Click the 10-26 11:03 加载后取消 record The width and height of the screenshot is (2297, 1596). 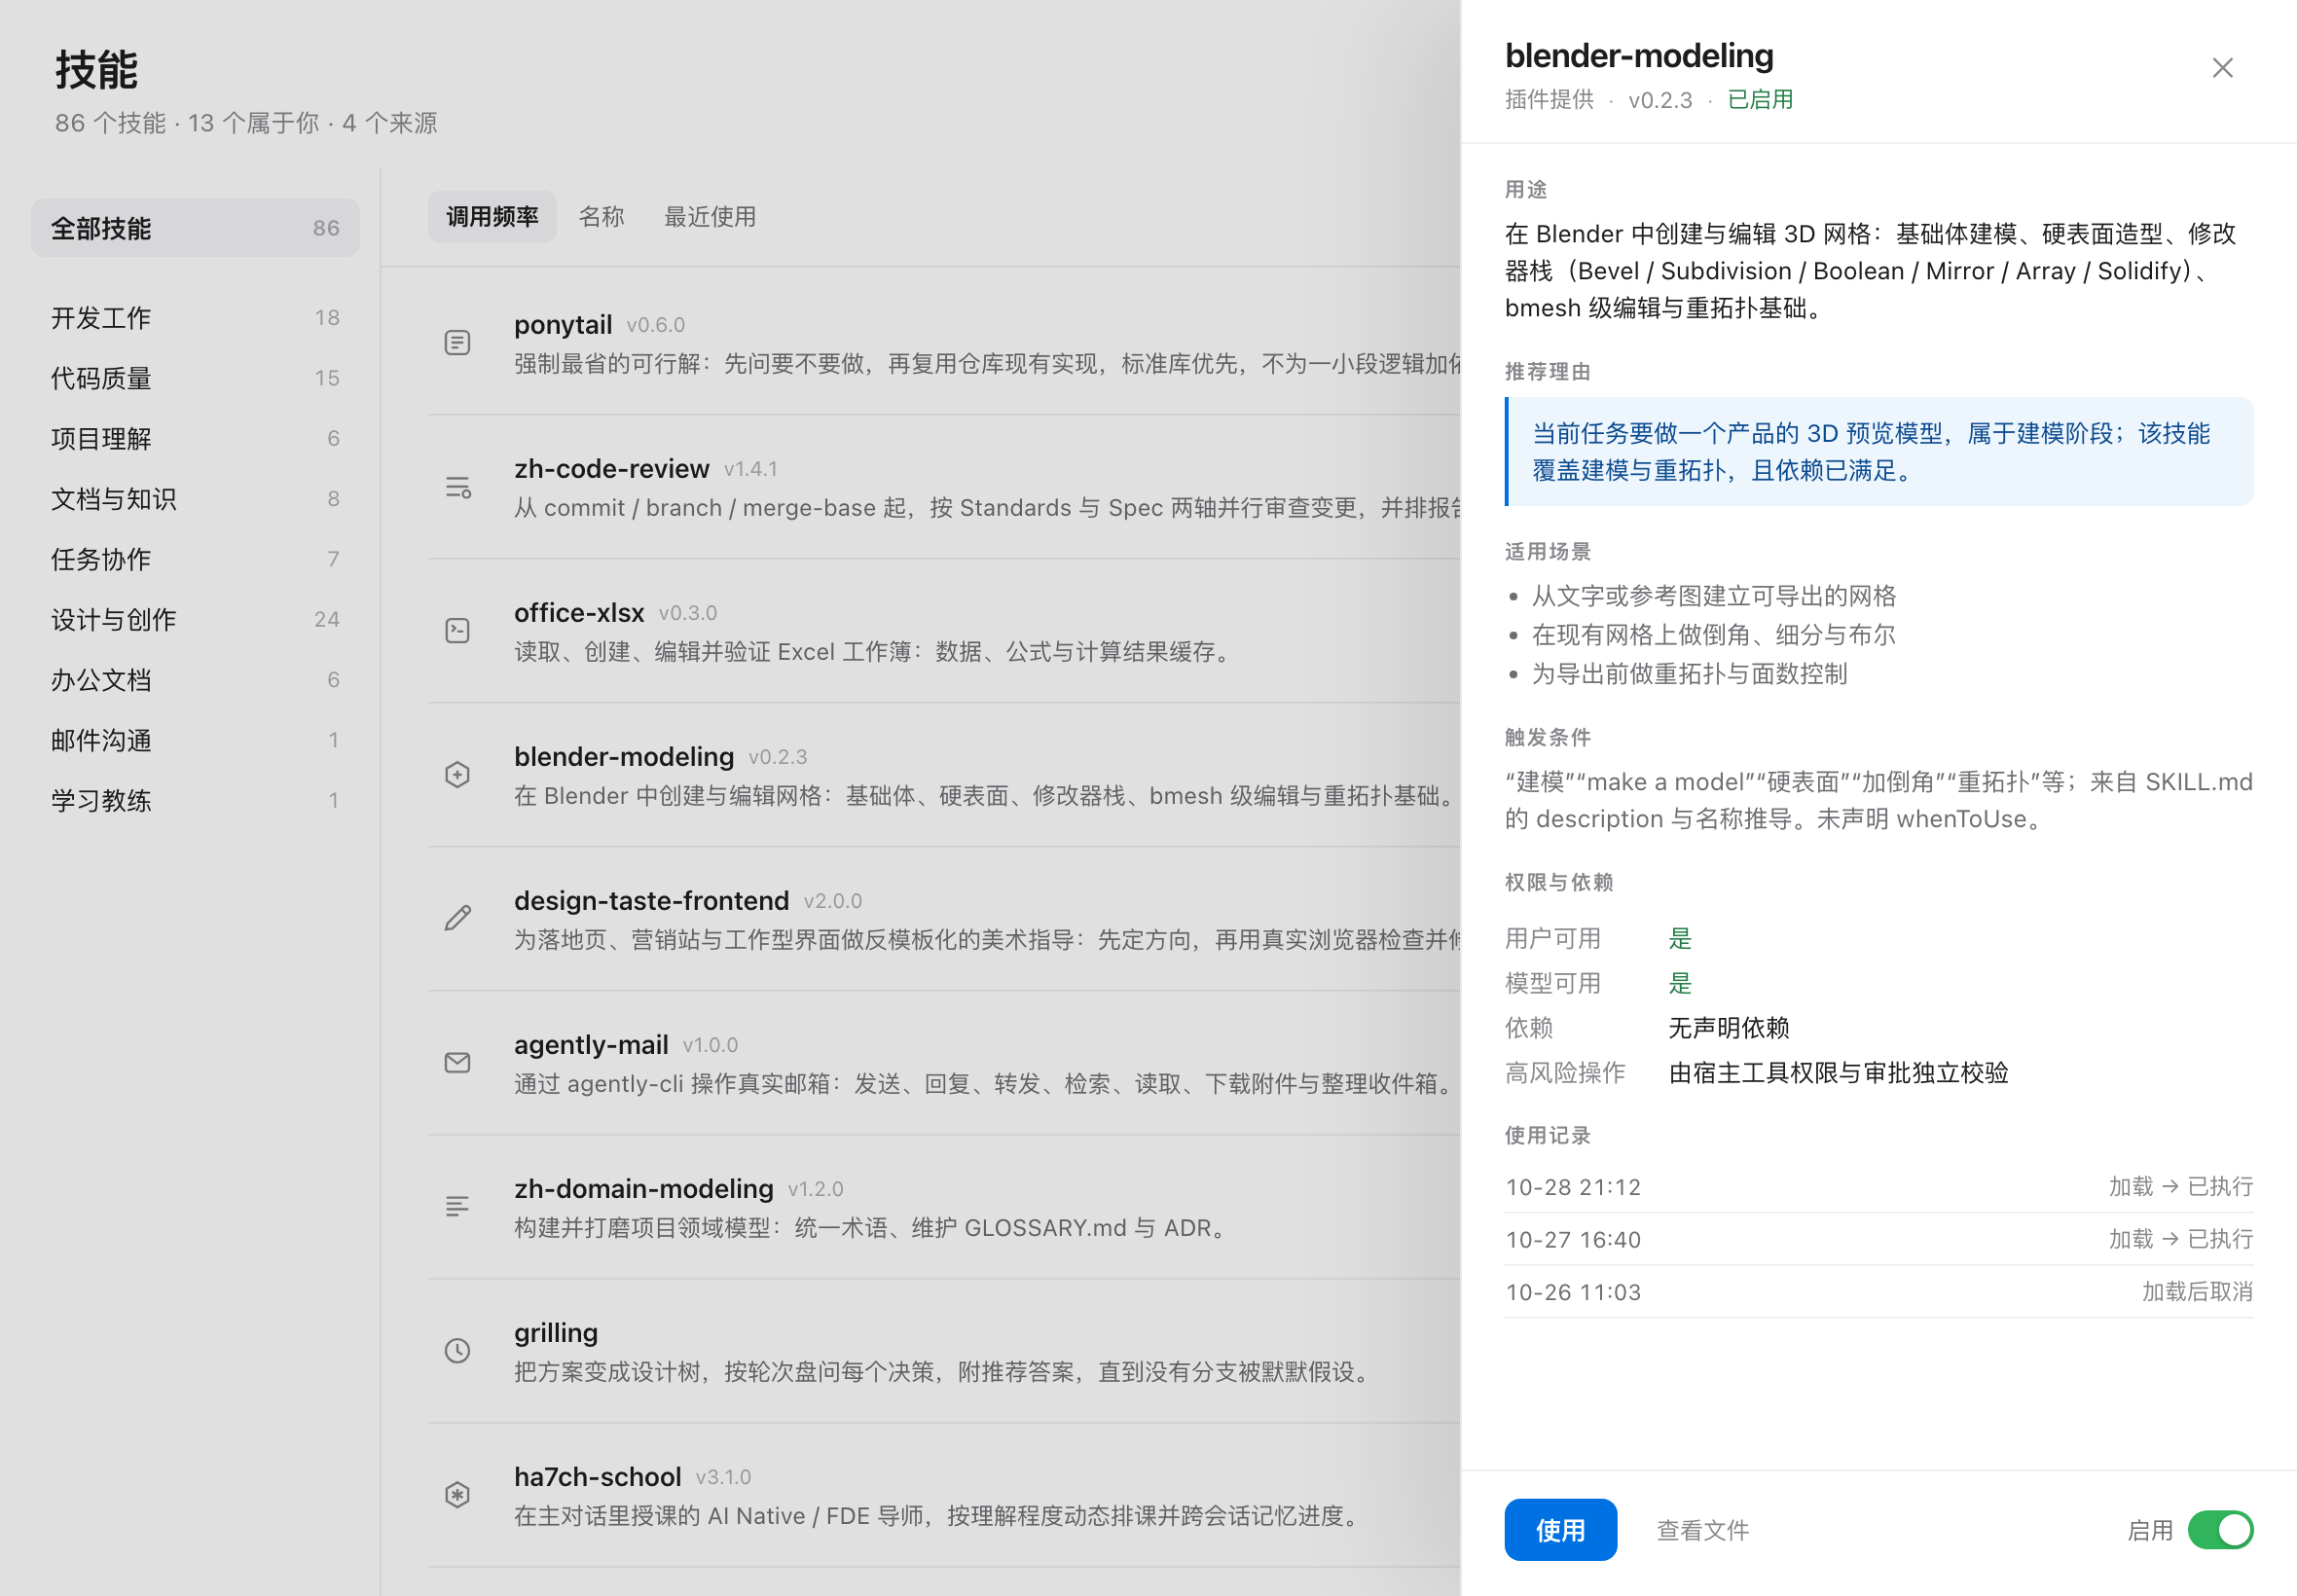coord(1879,1292)
